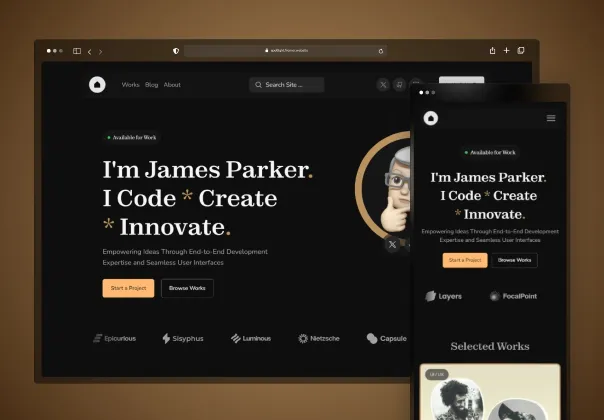Click the browser share icon
The width and height of the screenshot is (604, 420).
pyautogui.click(x=492, y=50)
